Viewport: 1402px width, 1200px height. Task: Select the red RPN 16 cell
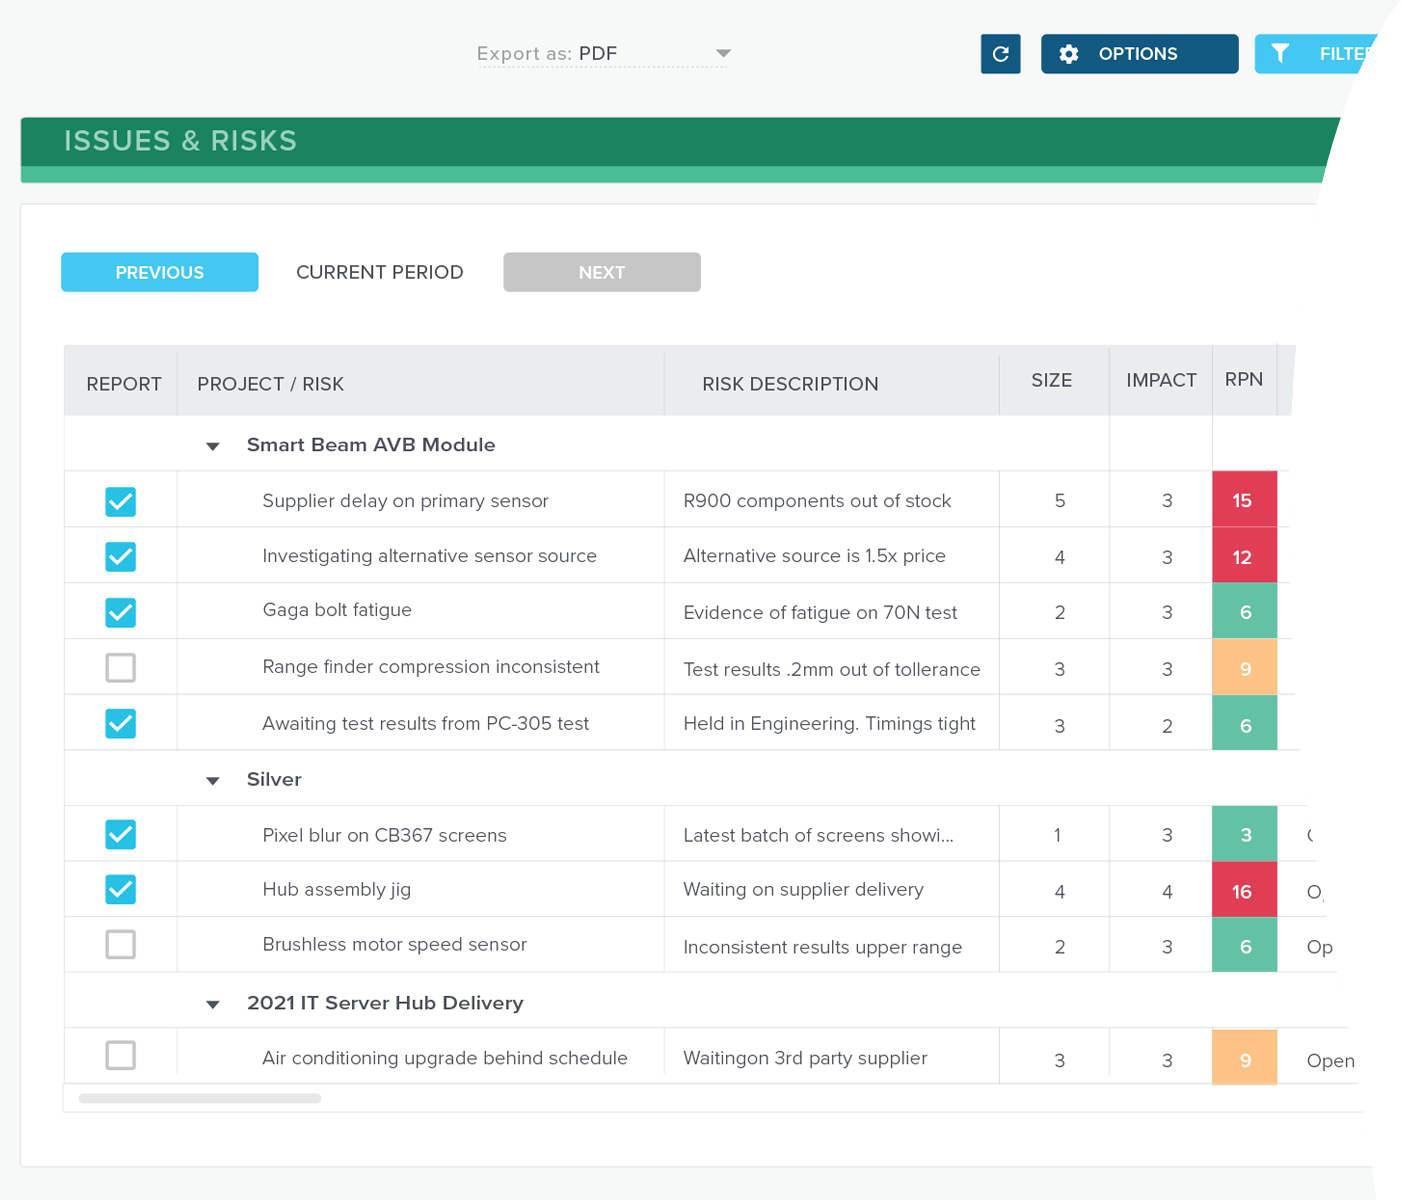(x=1243, y=891)
